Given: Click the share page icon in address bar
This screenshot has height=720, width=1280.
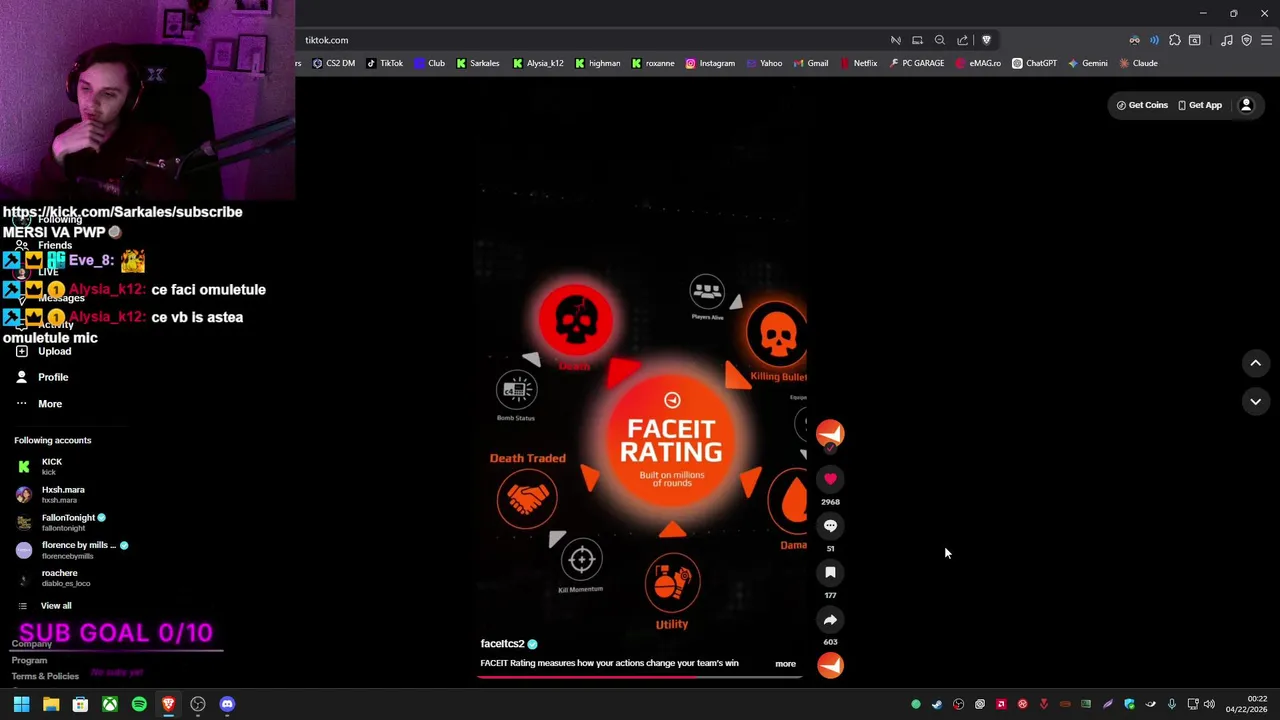Looking at the screenshot, I should tap(963, 40).
